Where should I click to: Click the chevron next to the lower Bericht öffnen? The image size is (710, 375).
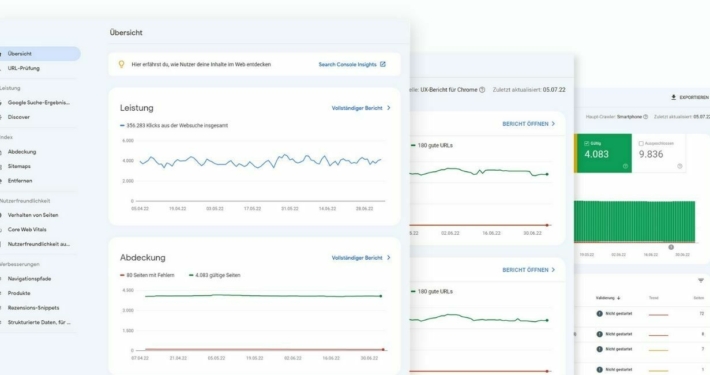pyautogui.click(x=553, y=270)
